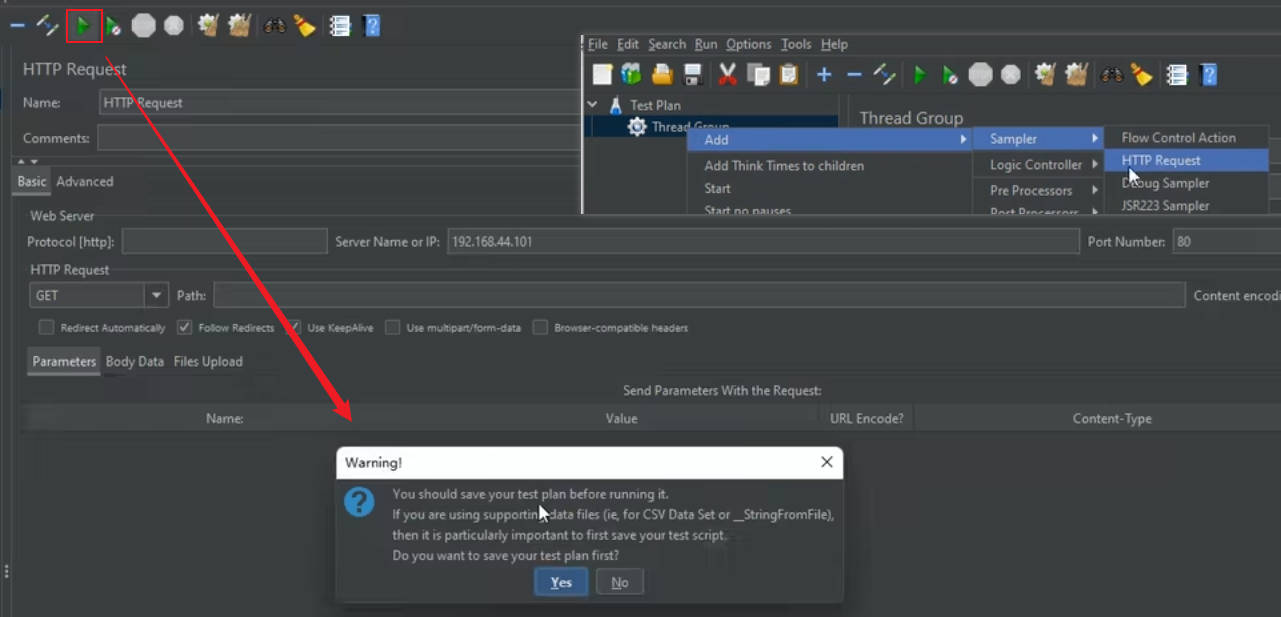This screenshot has width=1281, height=617.
Task: Click the New test plan icon
Action: click(x=602, y=74)
